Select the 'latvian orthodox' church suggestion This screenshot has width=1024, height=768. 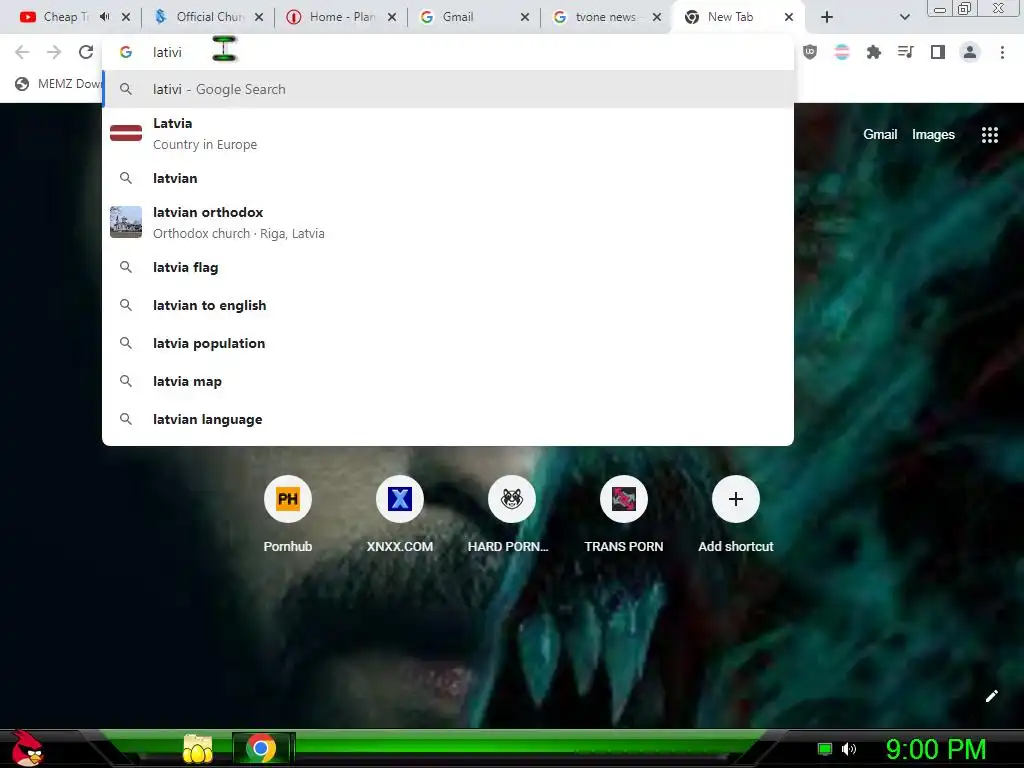pos(448,222)
